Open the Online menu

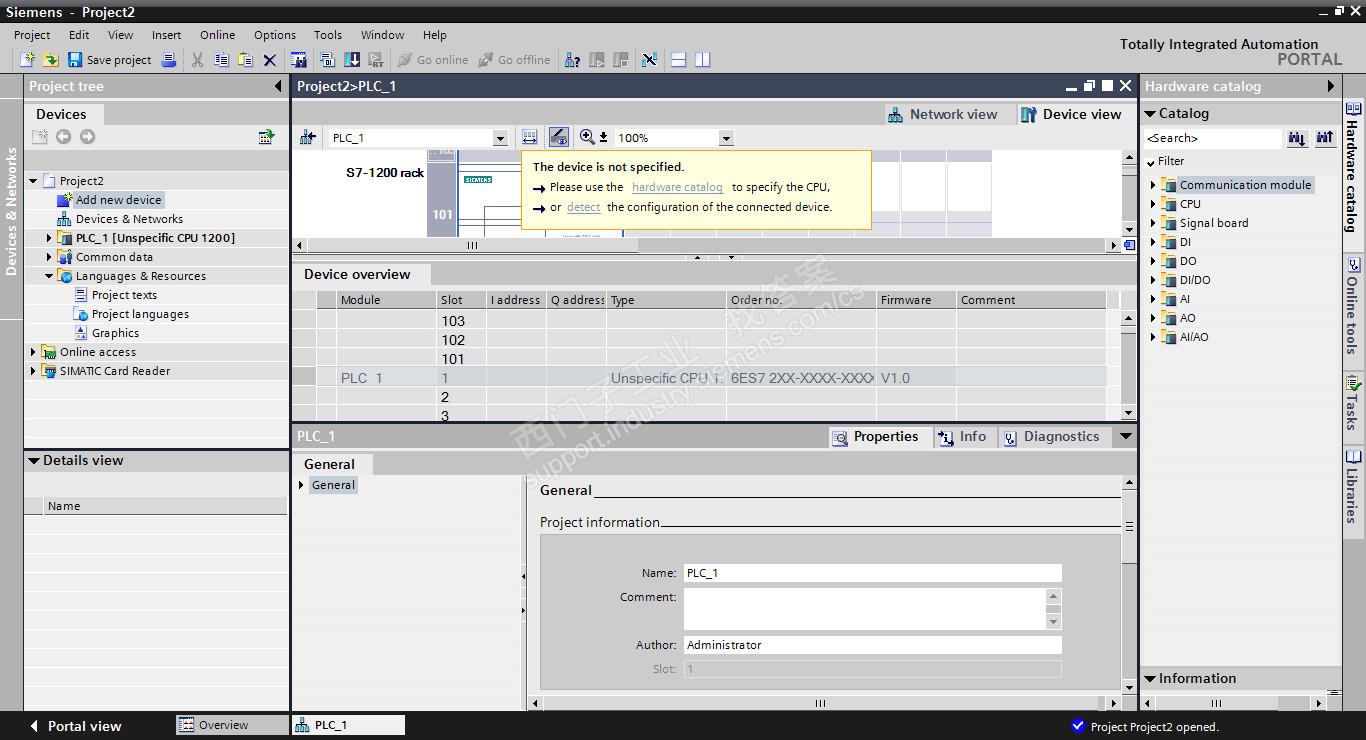(x=217, y=35)
